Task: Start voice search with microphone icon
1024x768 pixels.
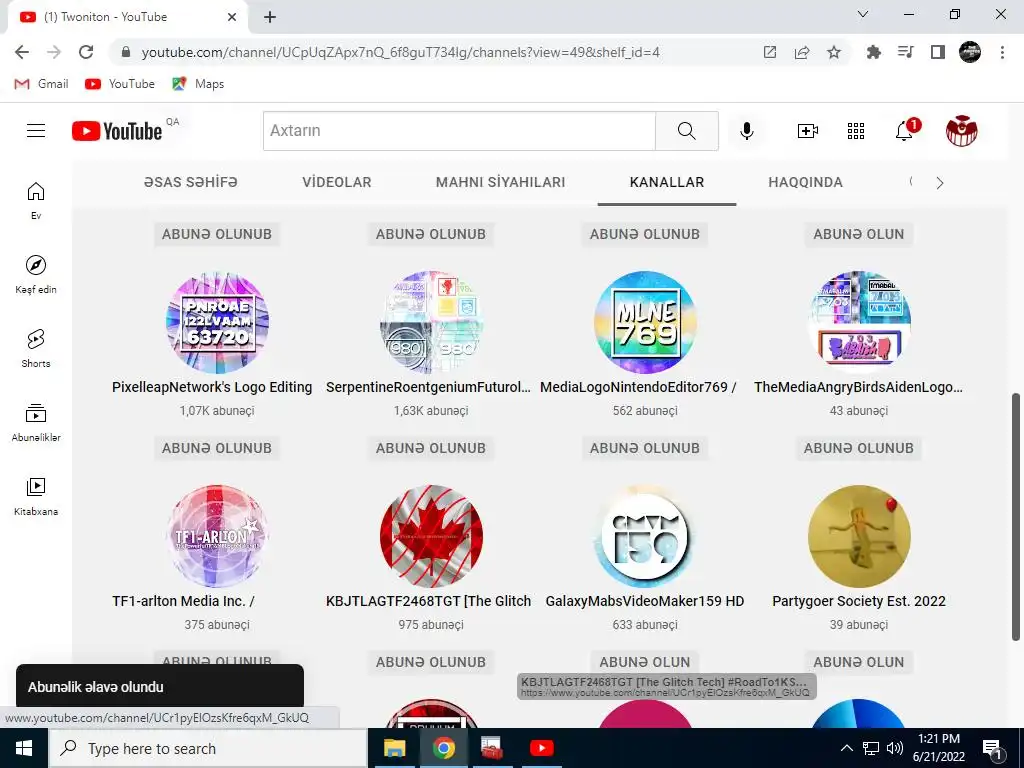Action: tap(746, 131)
